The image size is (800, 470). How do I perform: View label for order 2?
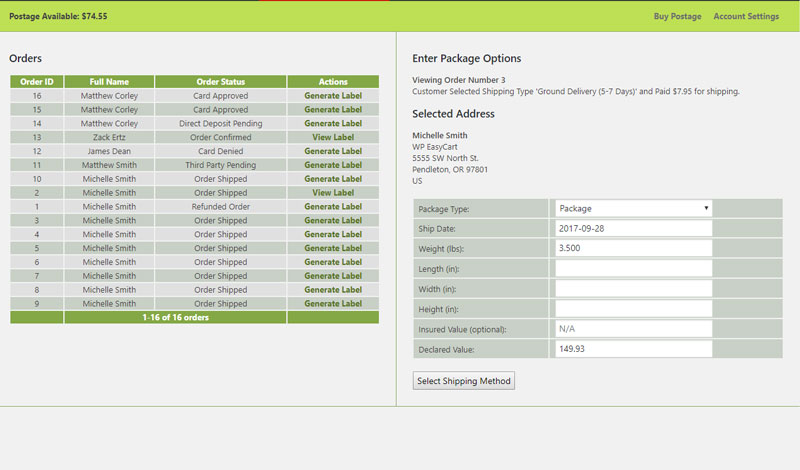pos(333,192)
